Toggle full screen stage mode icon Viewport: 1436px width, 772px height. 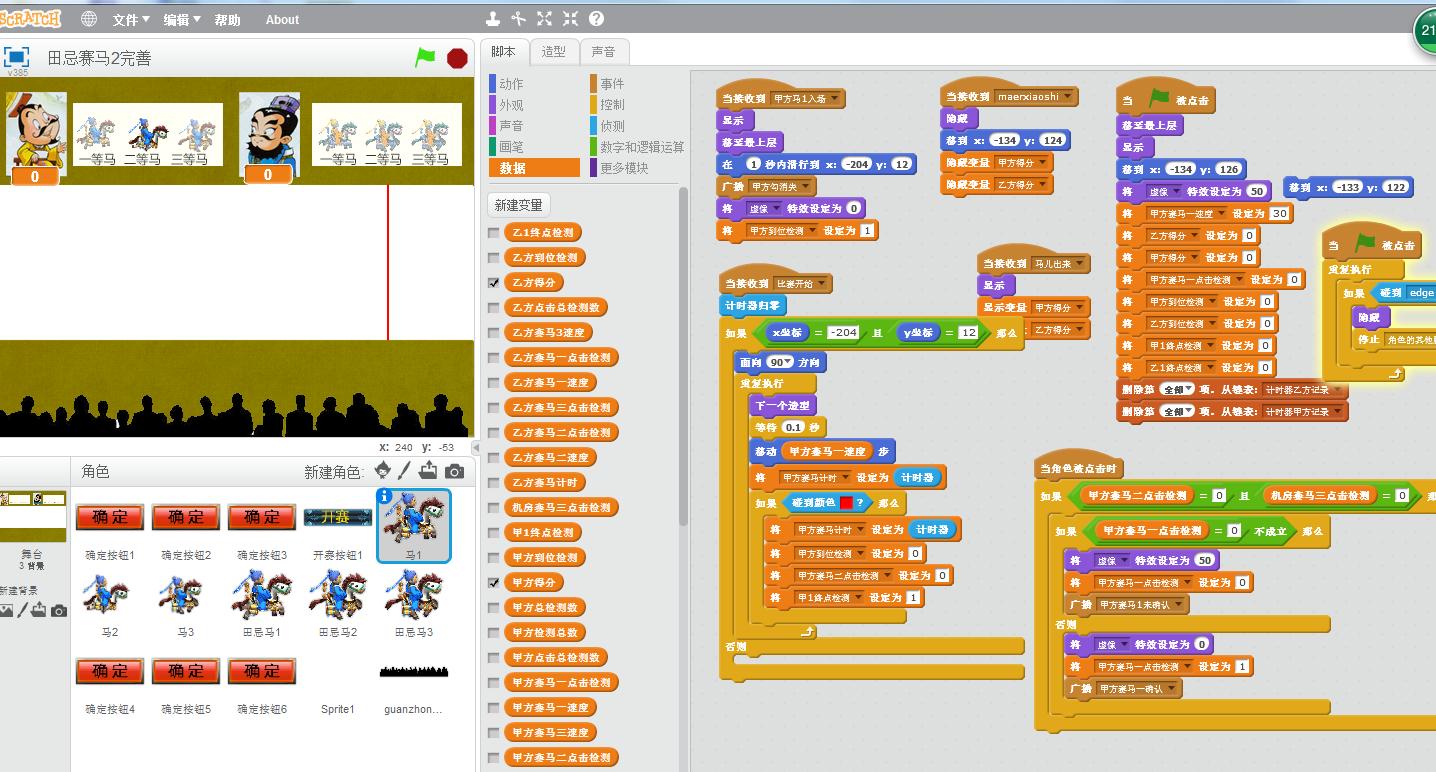17,57
